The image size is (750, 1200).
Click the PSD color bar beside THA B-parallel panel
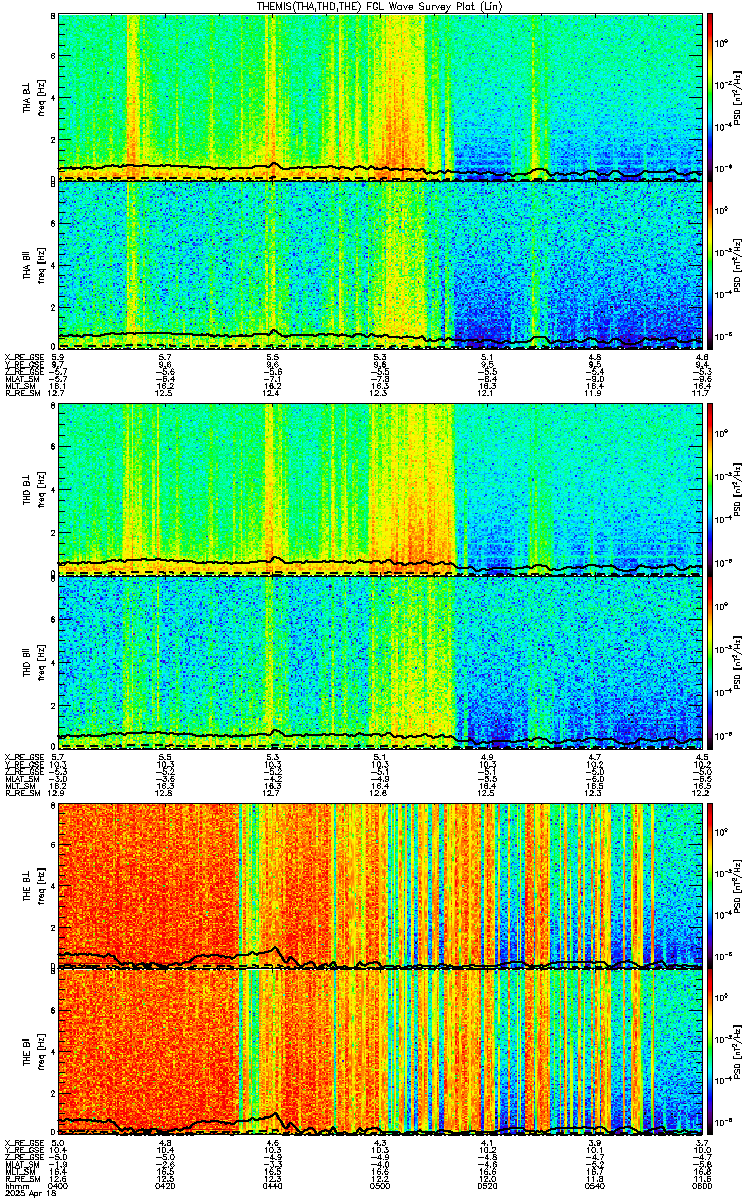(710, 265)
